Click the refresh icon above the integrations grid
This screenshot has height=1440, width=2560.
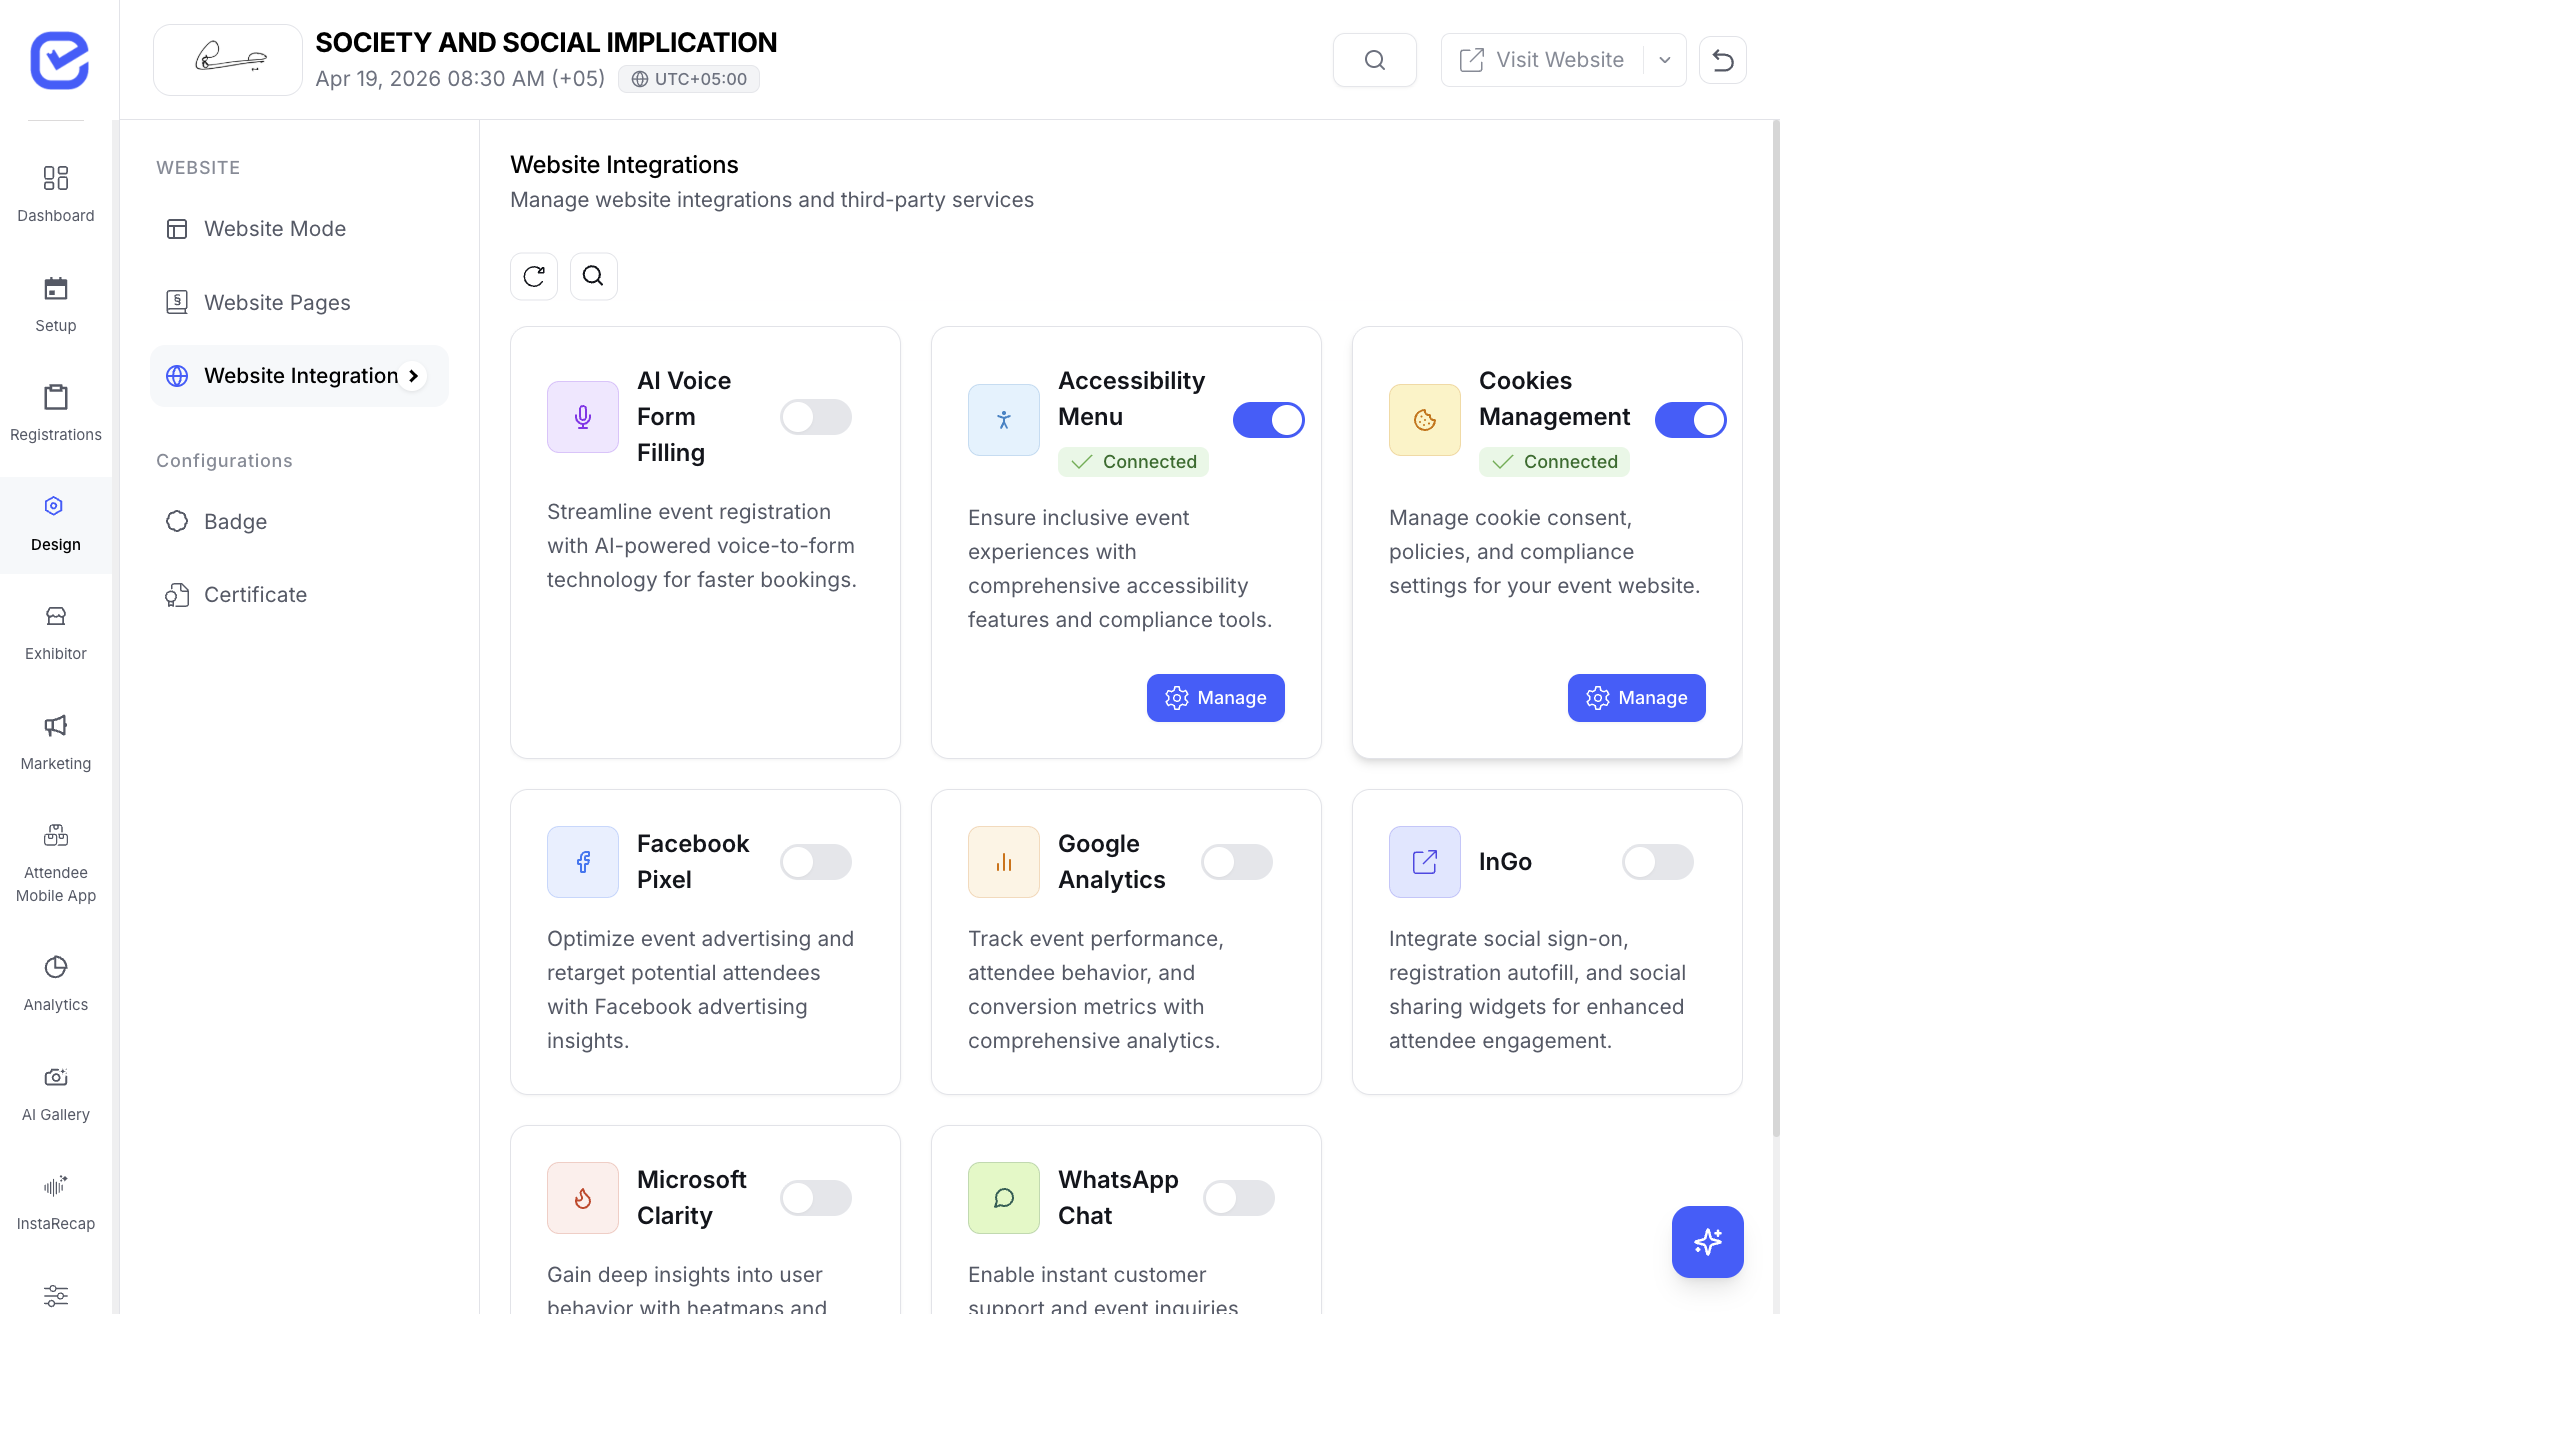pyautogui.click(x=533, y=276)
